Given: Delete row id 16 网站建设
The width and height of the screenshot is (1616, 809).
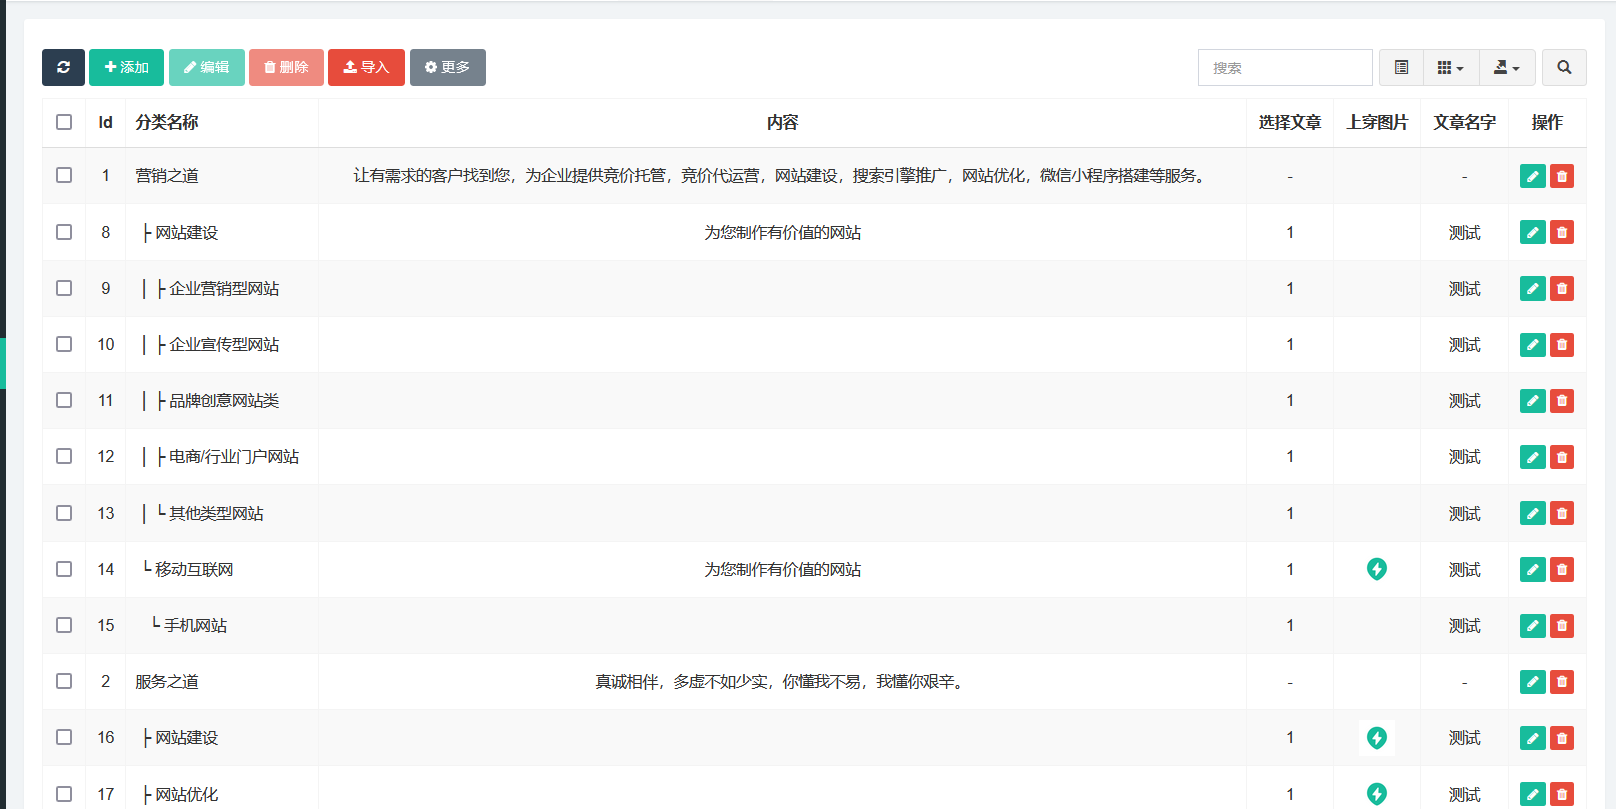Looking at the screenshot, I should point(1562,737).
